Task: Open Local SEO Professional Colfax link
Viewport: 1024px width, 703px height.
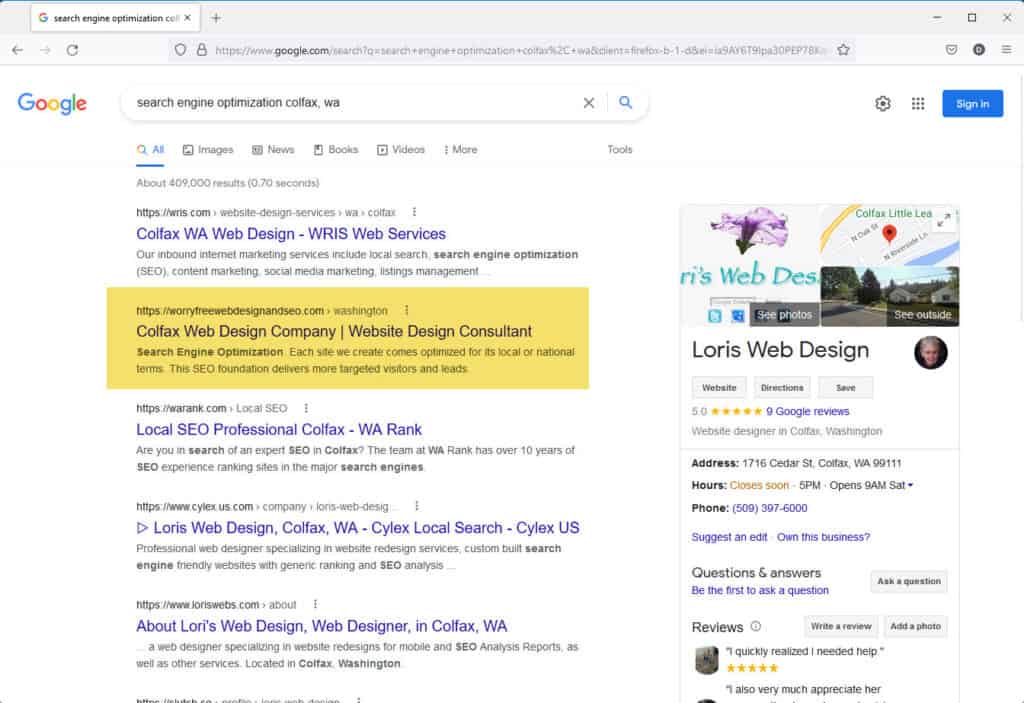Action: [279, 430]
